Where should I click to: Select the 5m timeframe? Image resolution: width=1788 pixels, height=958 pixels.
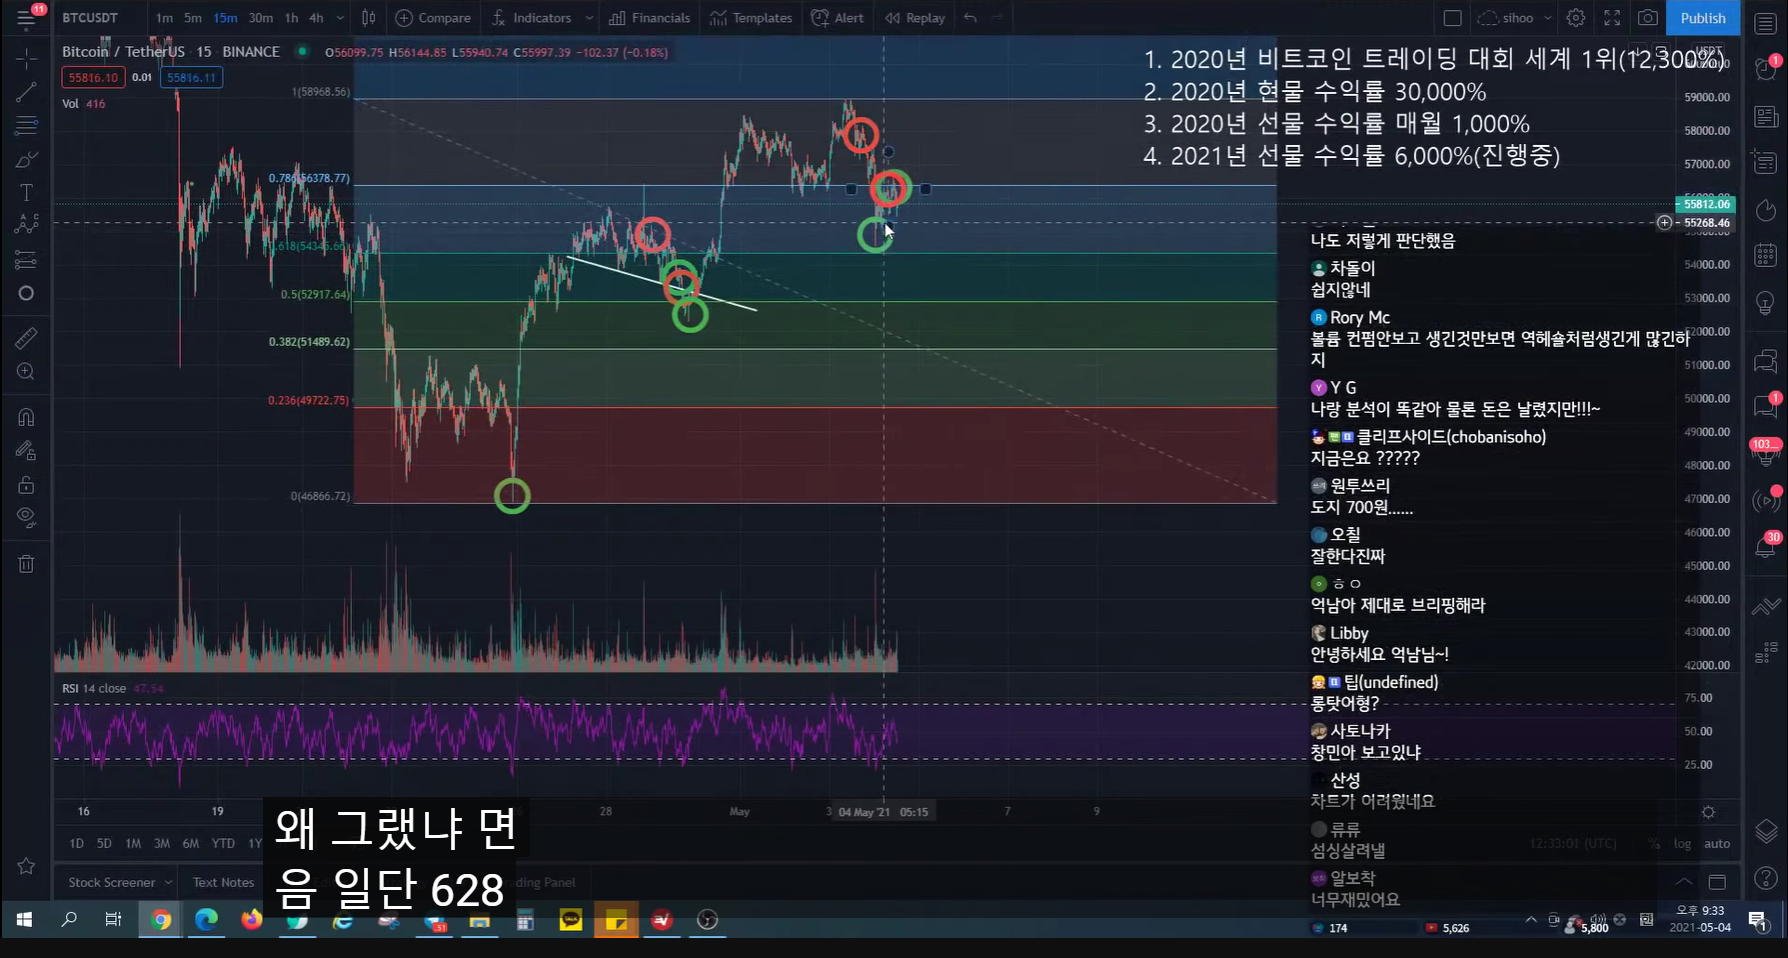193,18
